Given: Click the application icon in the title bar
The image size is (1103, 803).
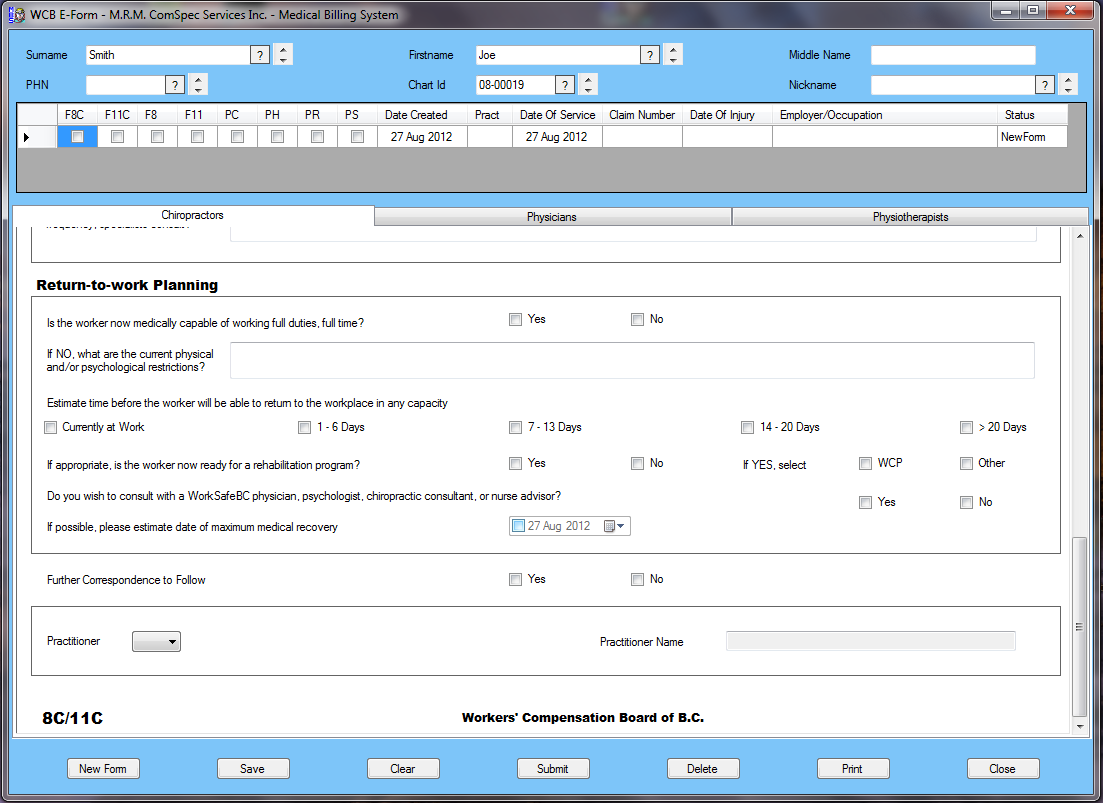Looking at the screenshot, I should [17, 14].
